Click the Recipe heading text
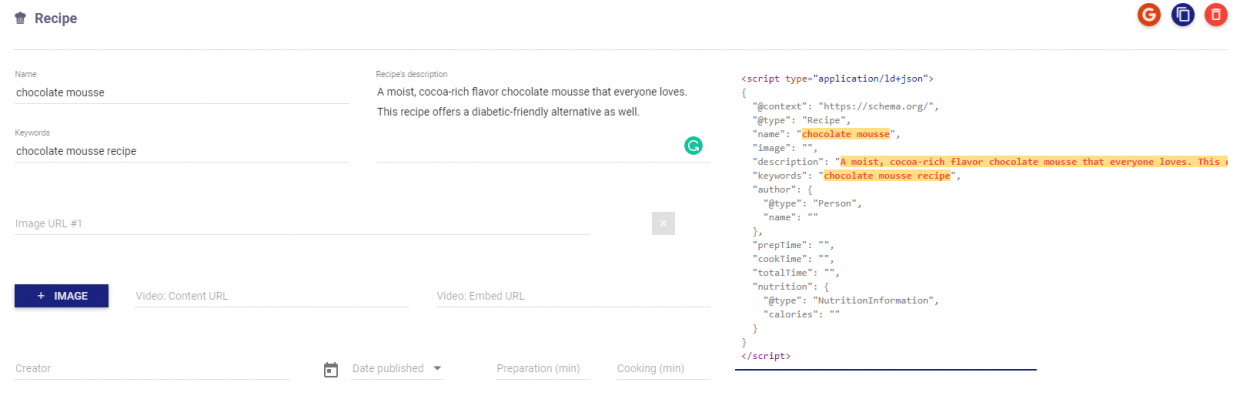This screenshot has height=416, width=1240. [56, 19]
